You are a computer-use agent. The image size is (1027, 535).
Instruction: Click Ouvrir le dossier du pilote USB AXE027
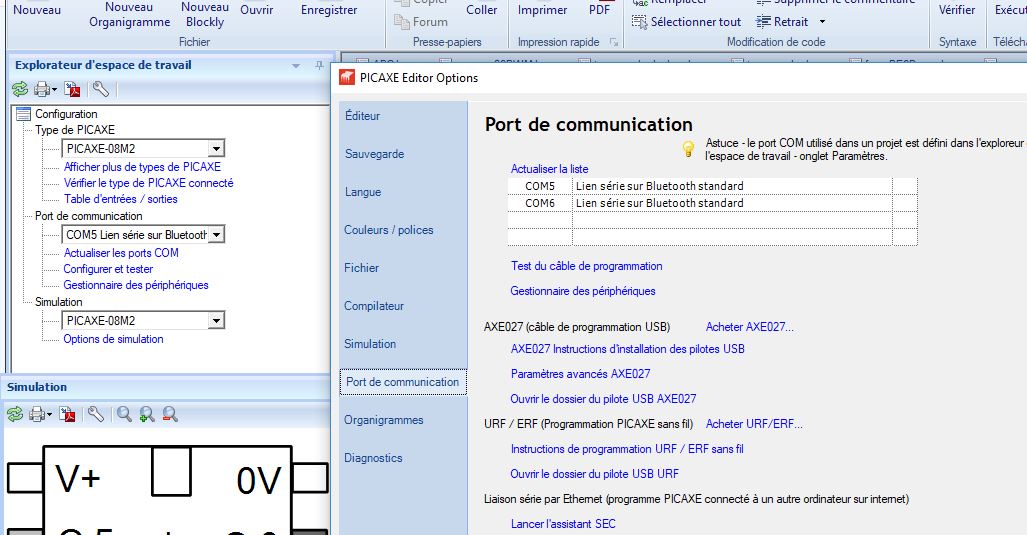pyautogui.click(x=603, y=399)
